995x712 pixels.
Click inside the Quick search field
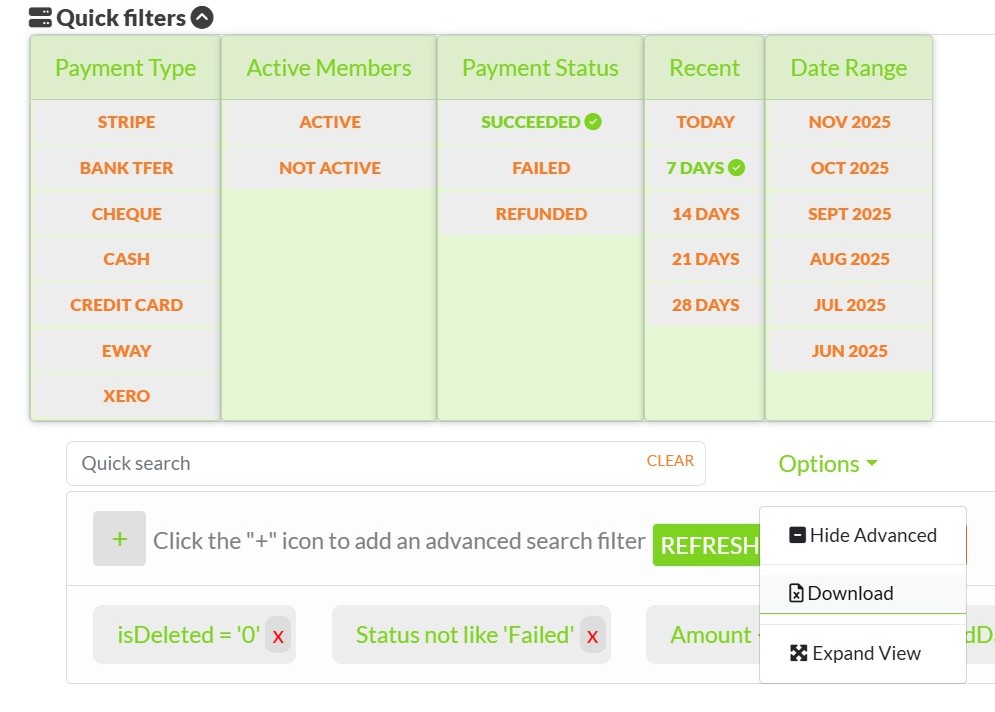(300, 463)
